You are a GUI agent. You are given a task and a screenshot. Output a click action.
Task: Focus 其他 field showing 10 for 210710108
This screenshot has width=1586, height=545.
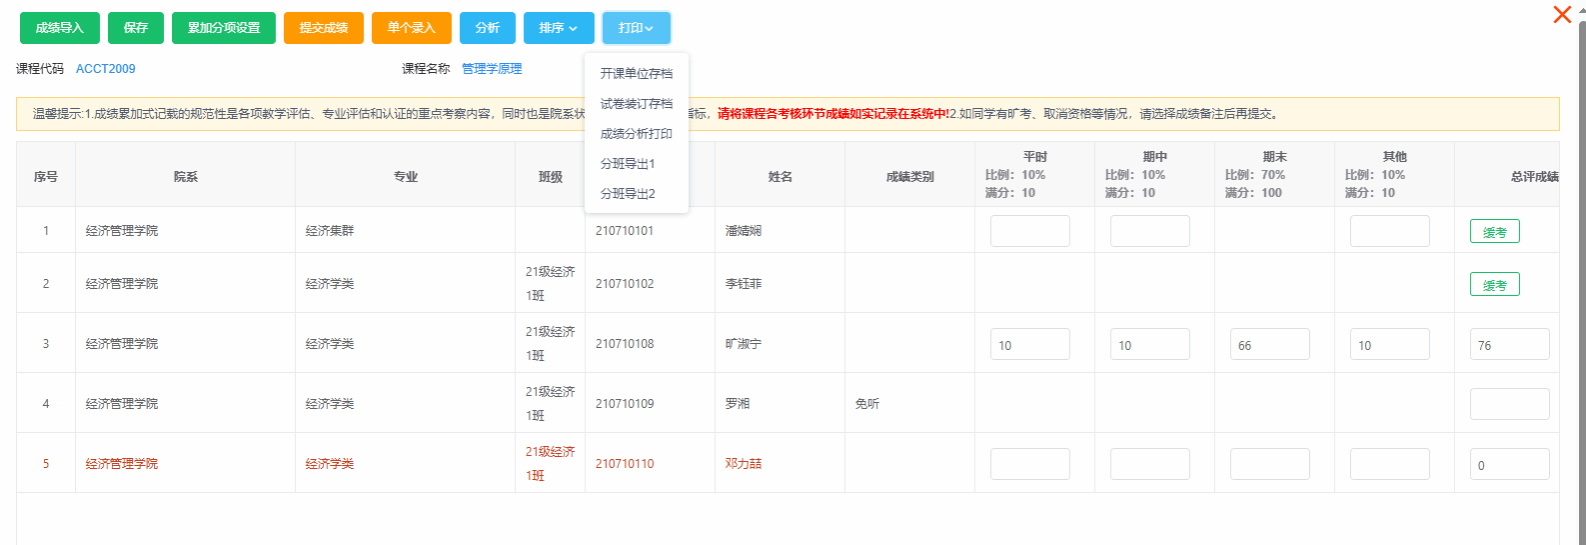point(1390,344)
